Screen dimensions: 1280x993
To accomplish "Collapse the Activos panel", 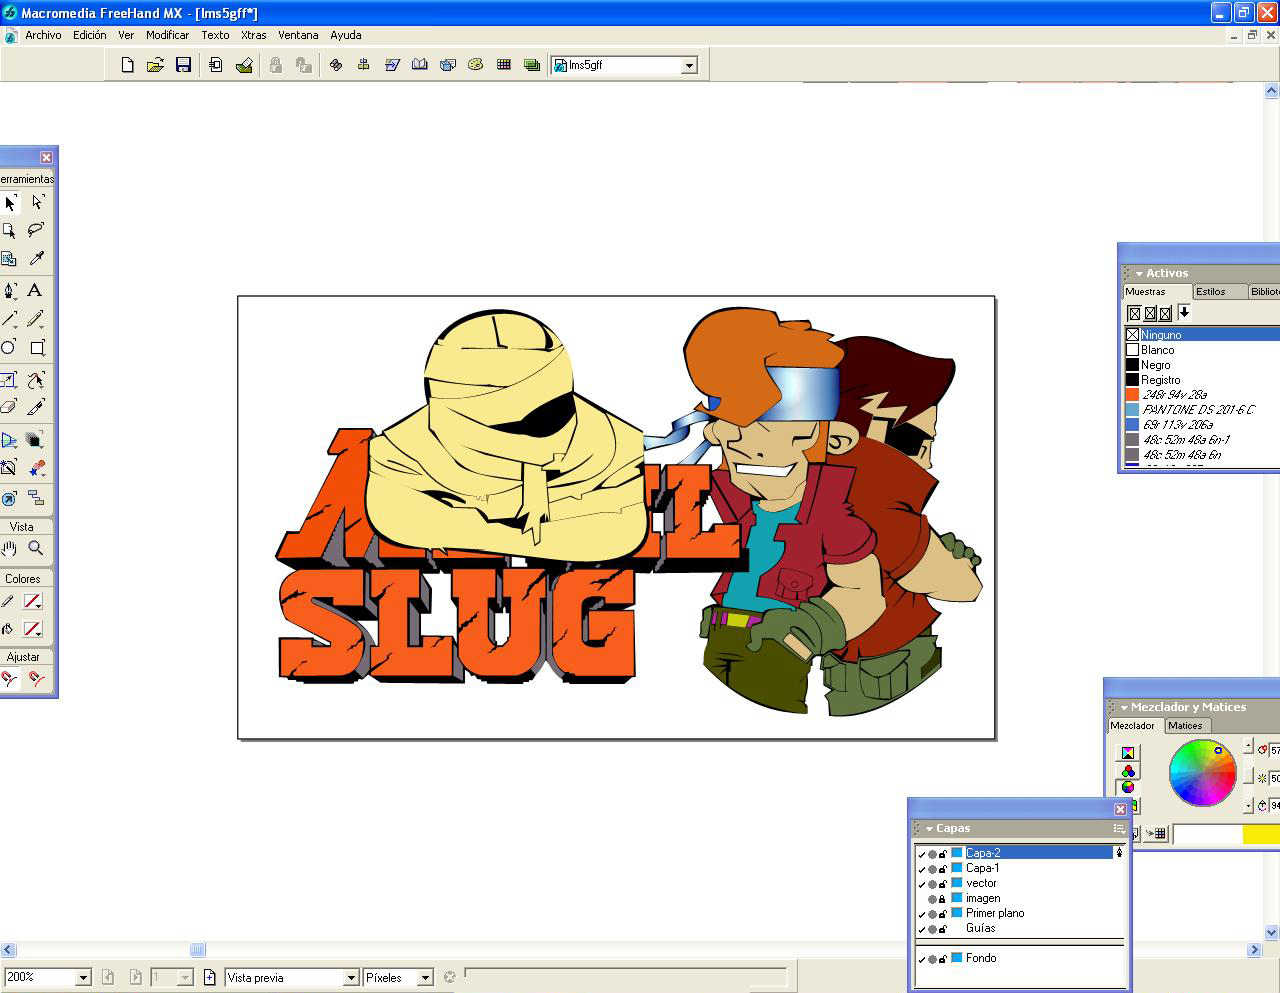I will pyautogui.click(x=1139, y=273).
